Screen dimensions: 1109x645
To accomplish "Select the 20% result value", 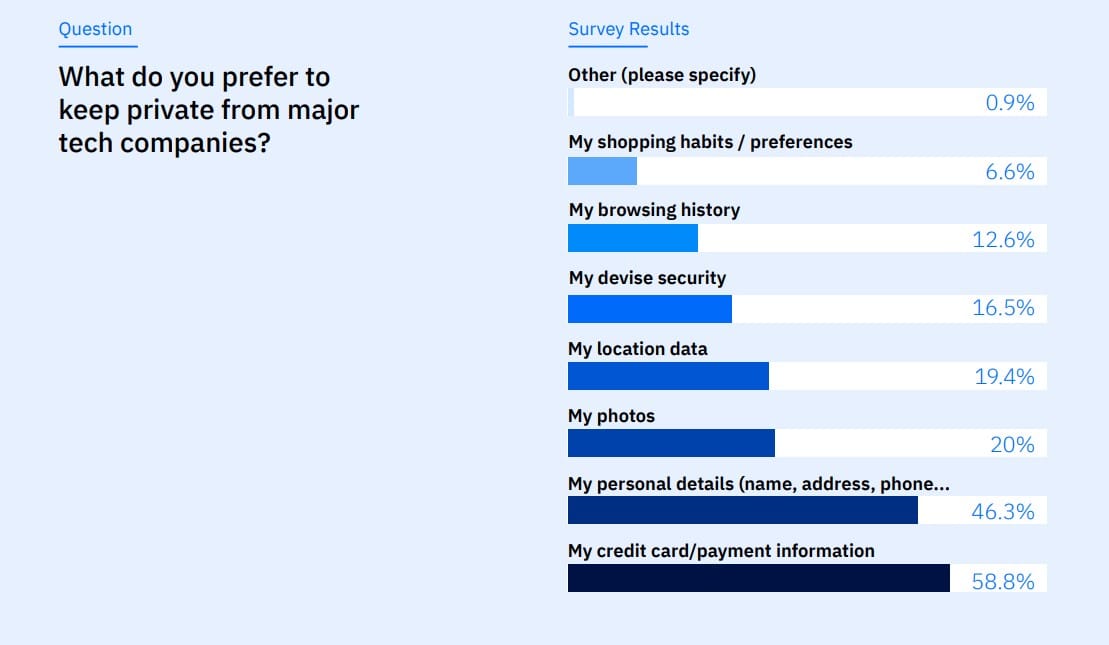I will pos(1012,445).
